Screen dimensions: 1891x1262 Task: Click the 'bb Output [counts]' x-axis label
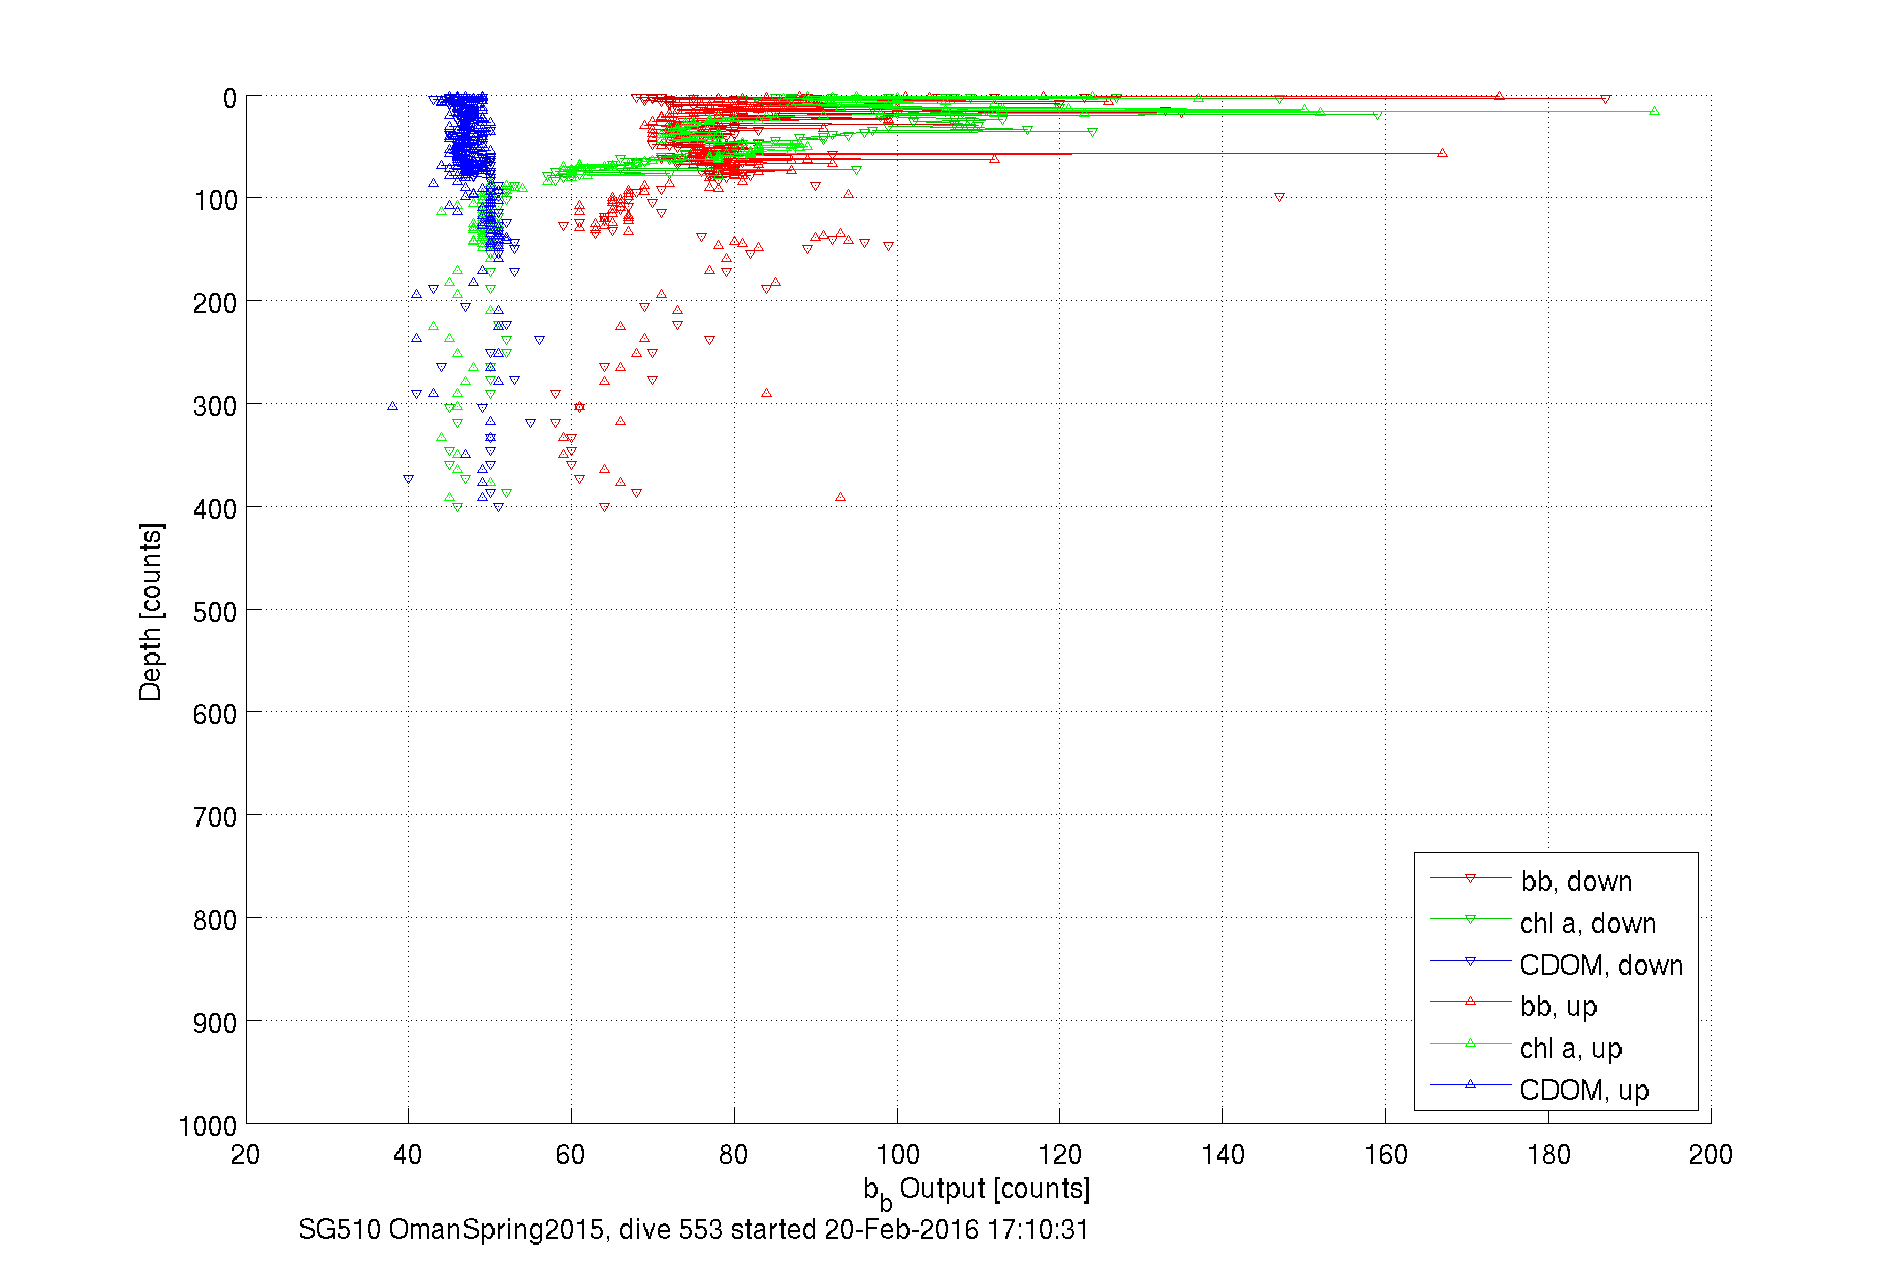coord(977,1191)
